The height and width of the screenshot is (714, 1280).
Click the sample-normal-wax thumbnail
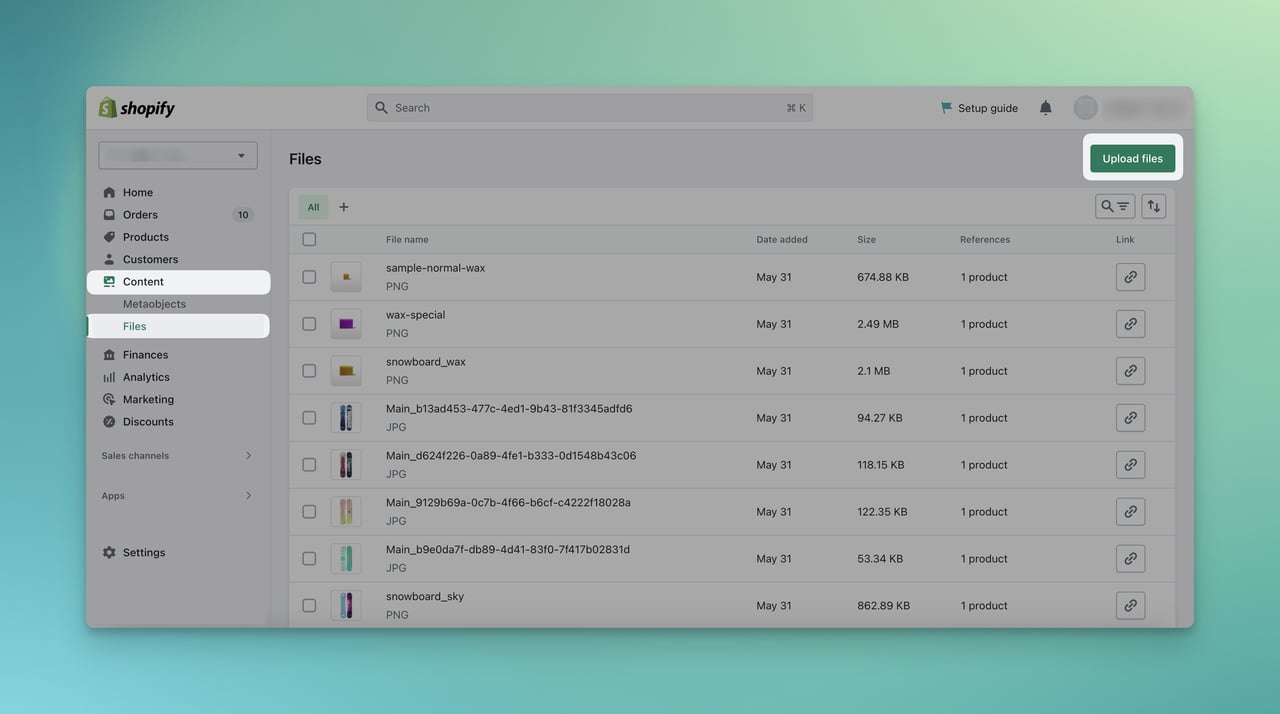click(x=346, y=277)
